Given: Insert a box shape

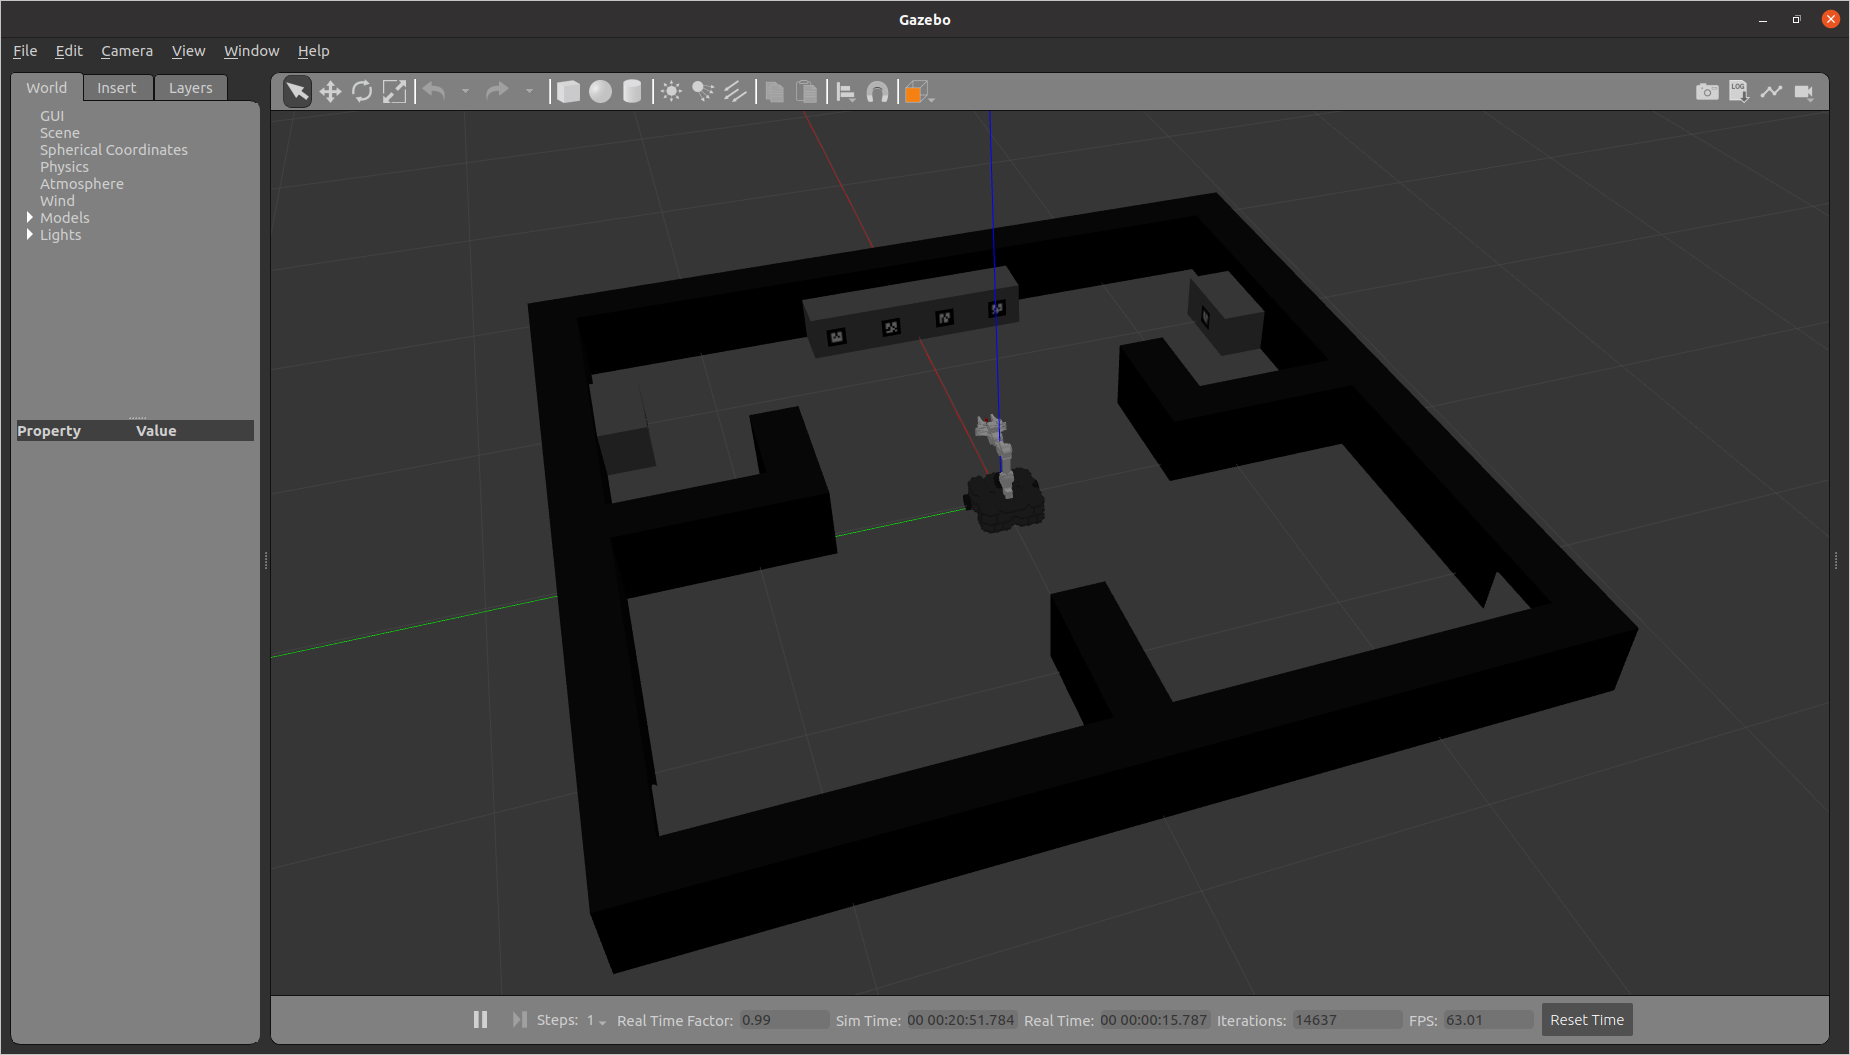Looking at the screenshot, I should [x=568, y=92].
